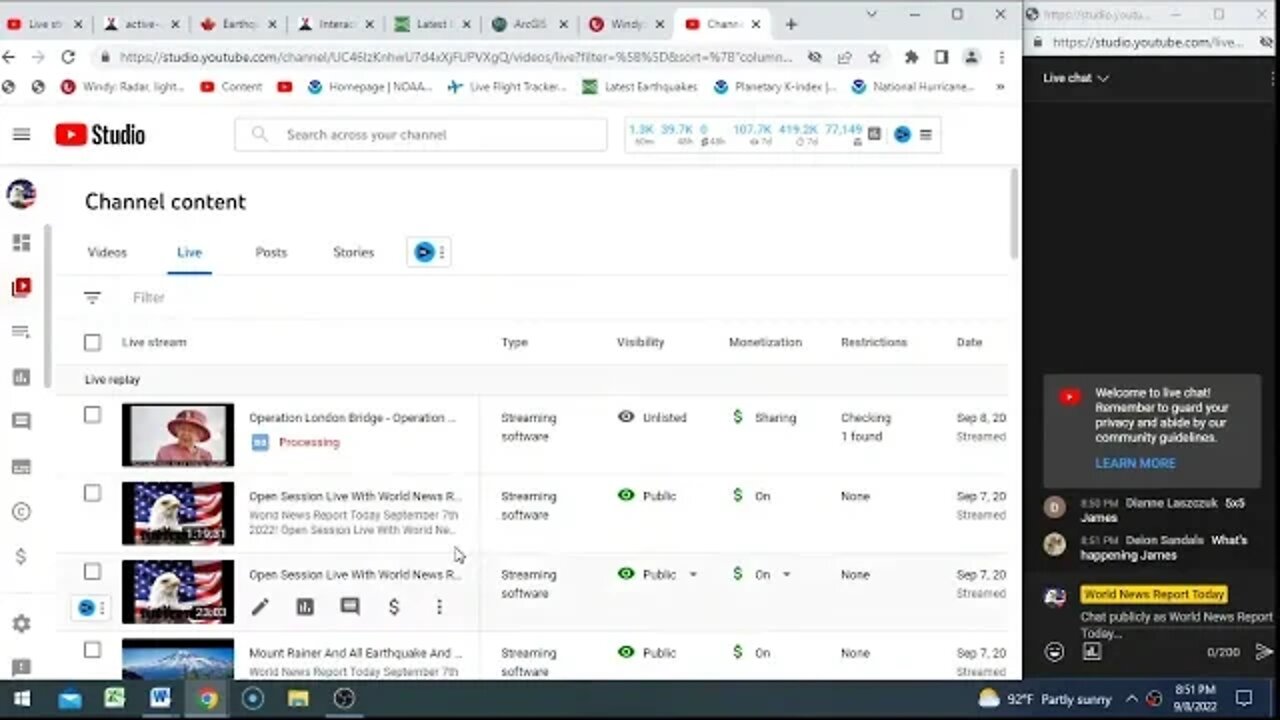Click LEARN MORE in live chat

coord(1135,463)
